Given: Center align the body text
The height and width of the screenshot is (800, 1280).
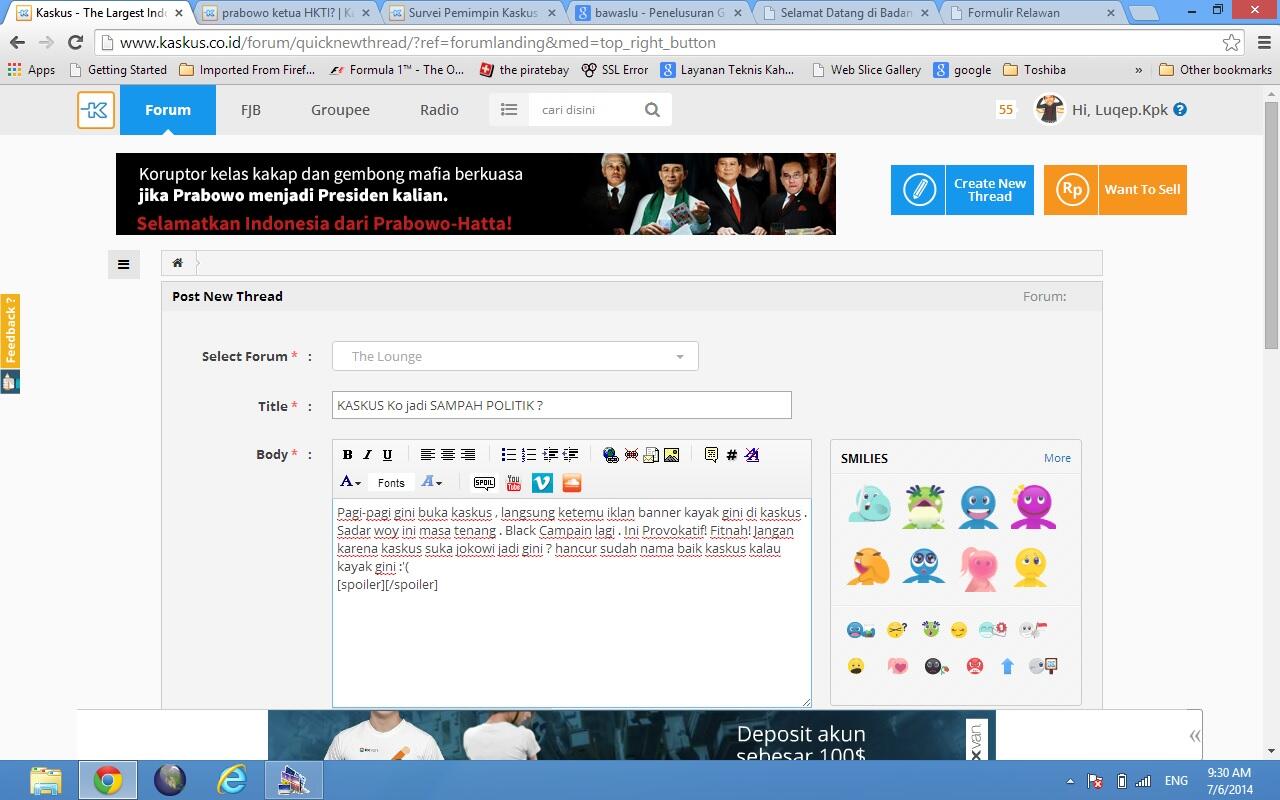Looking at the screenshot, I should 447,455.
